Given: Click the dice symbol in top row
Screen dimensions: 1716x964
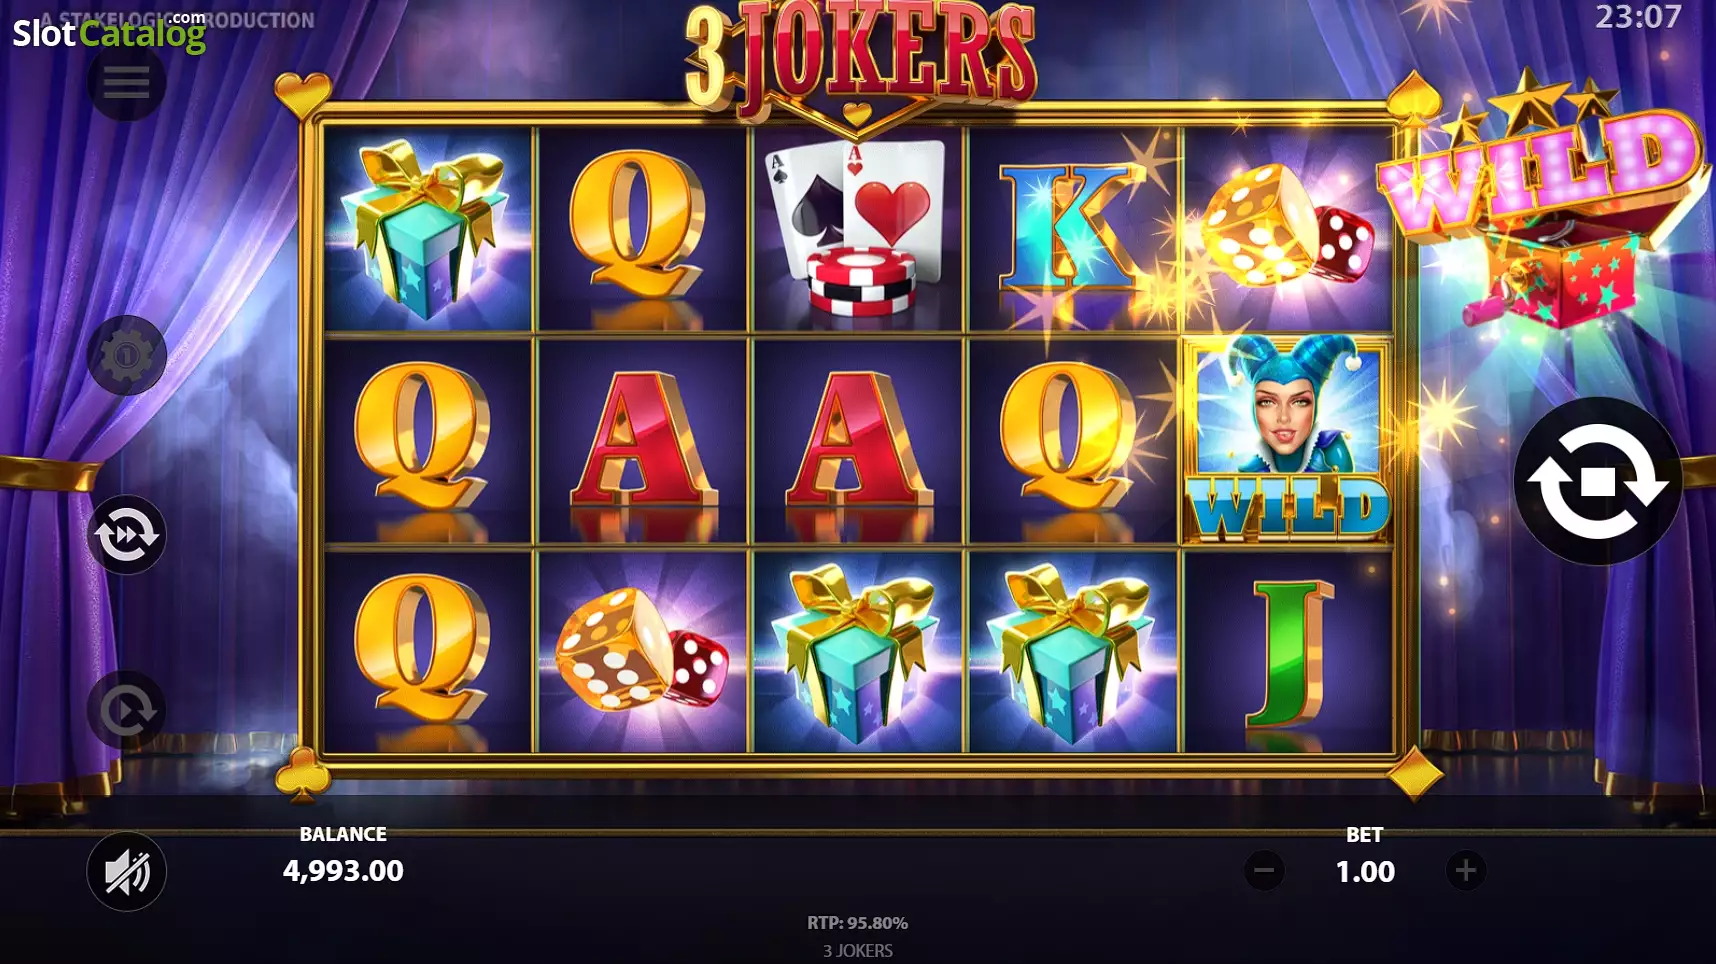Looking at the screenshot, I should [x=1287, y=228].
